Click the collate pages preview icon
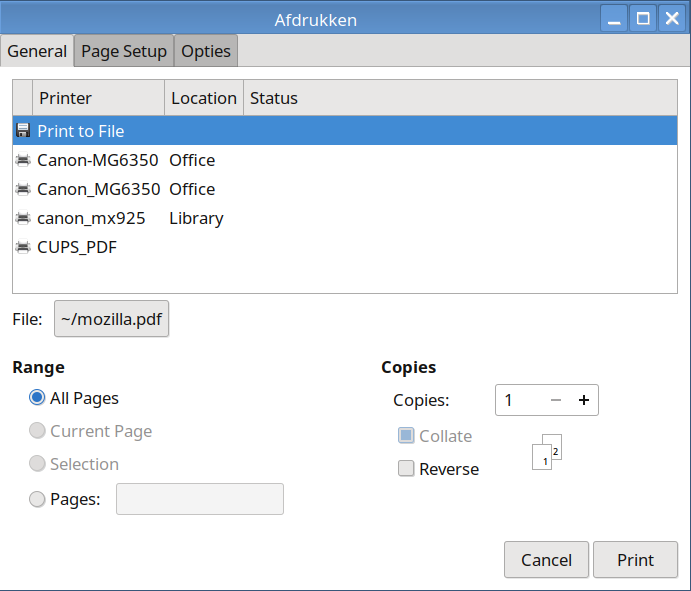 click(547, 452)
